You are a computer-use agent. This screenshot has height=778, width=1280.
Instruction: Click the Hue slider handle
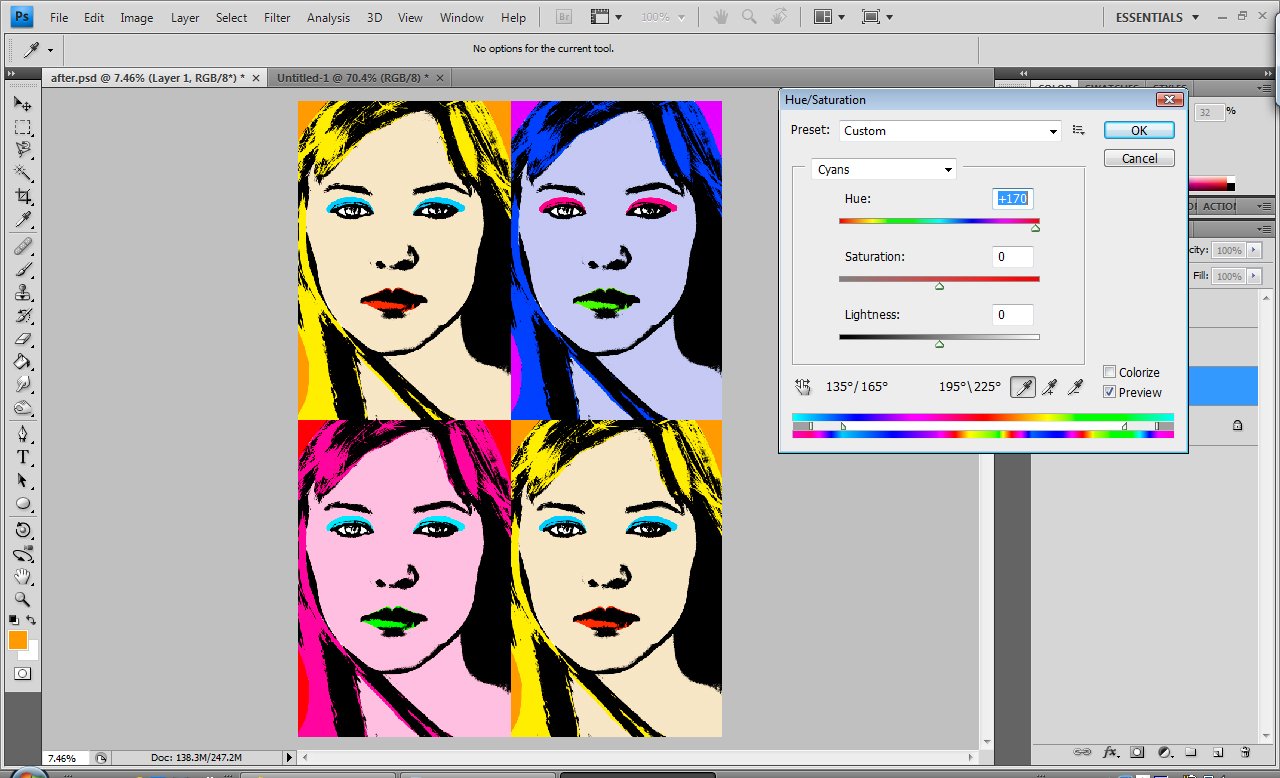[x=1035, y=228]
